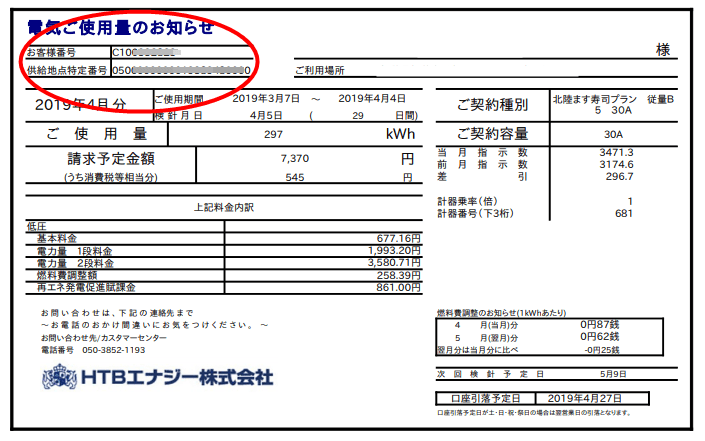Screen dimensions: 705x441
Task: Select the difference value 296.7
Action: coord(619,177)
